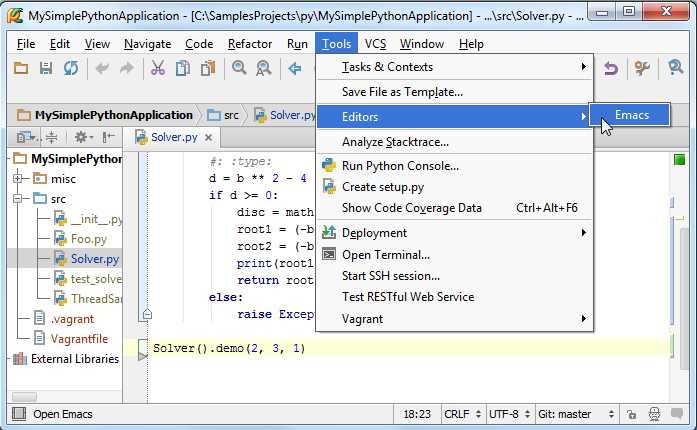Choose Open Terminal

click(x=455, y=255)
